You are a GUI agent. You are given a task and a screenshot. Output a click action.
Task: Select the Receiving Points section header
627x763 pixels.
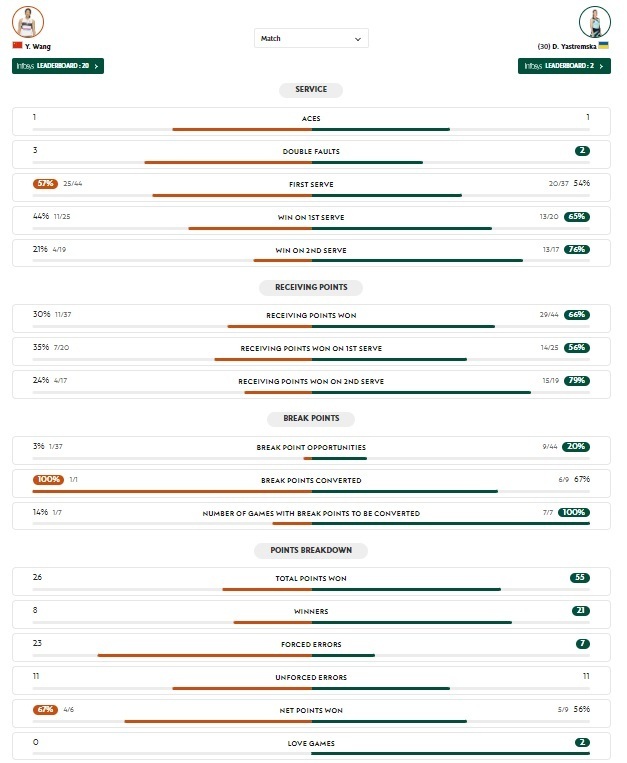coord(311,287)
